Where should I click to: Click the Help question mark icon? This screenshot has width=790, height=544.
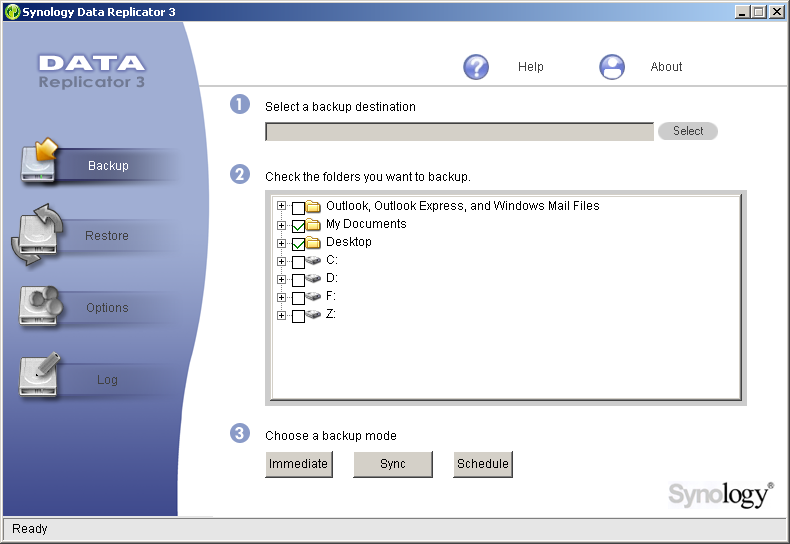(x=476, y=67)
